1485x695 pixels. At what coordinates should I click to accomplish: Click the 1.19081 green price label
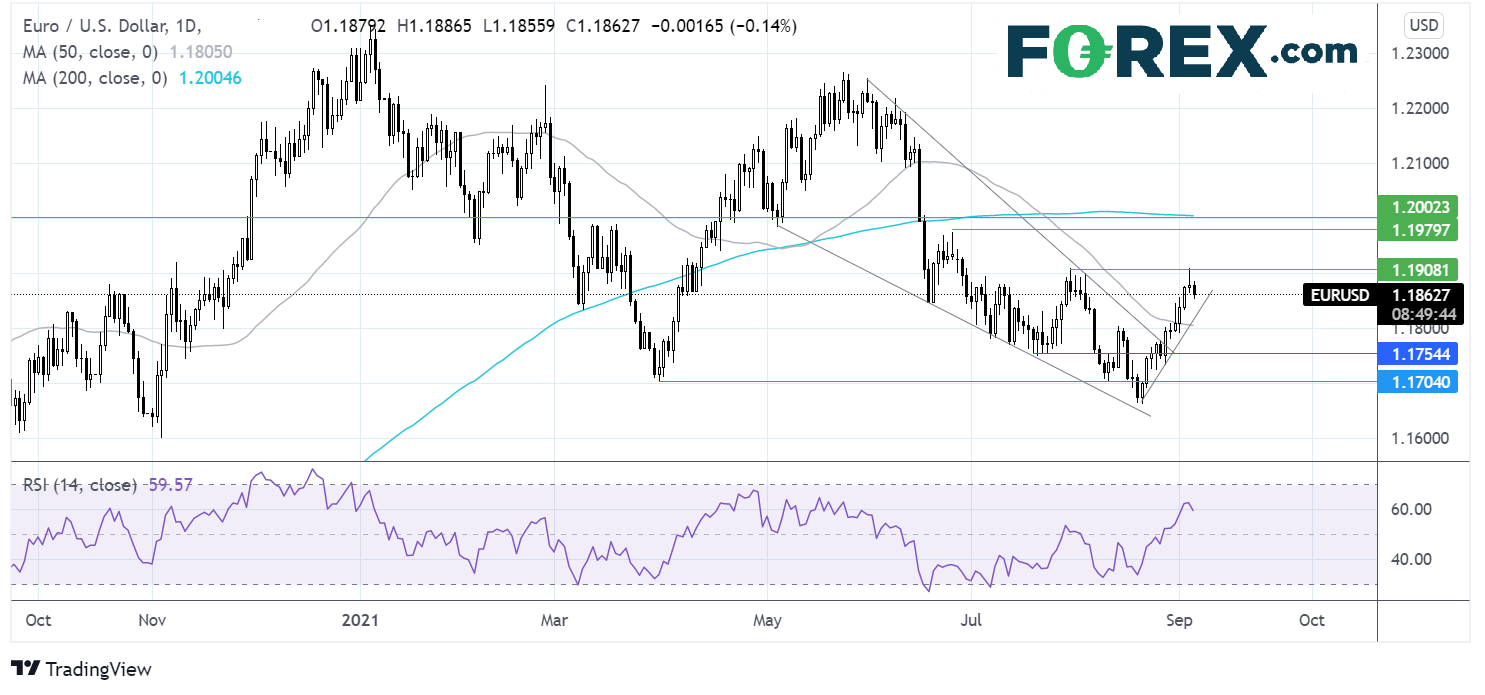coord(1417,269)
